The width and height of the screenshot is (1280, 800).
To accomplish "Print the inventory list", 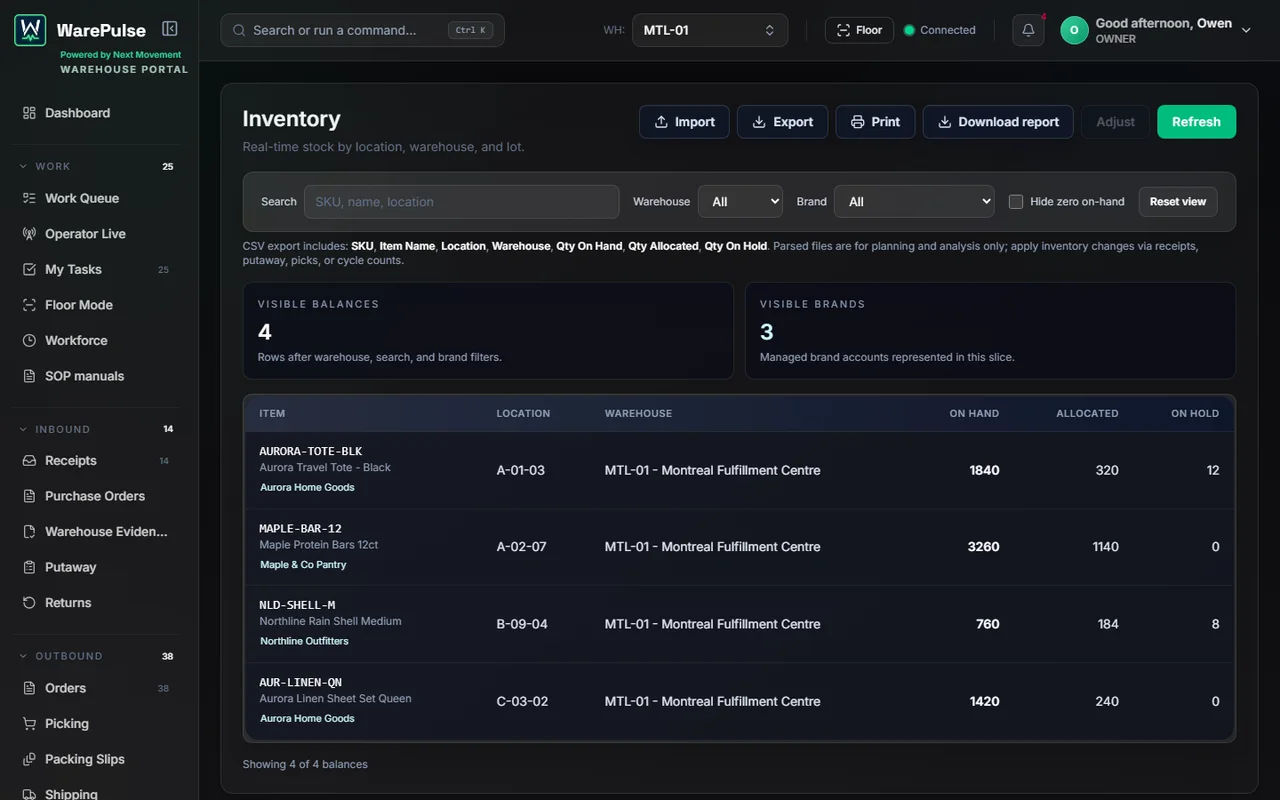I will pos(875,122).
